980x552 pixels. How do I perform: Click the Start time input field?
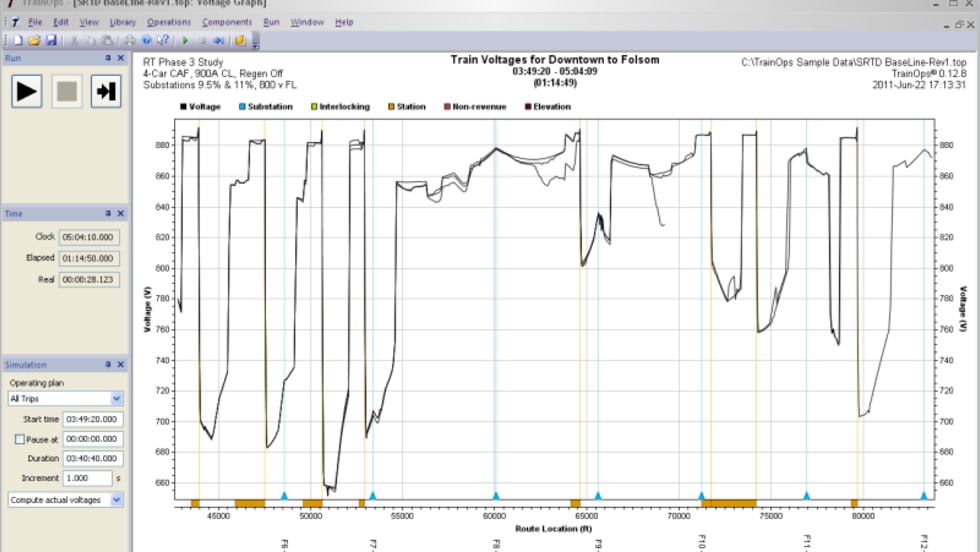pyautogui.click(x=92, y=419)
